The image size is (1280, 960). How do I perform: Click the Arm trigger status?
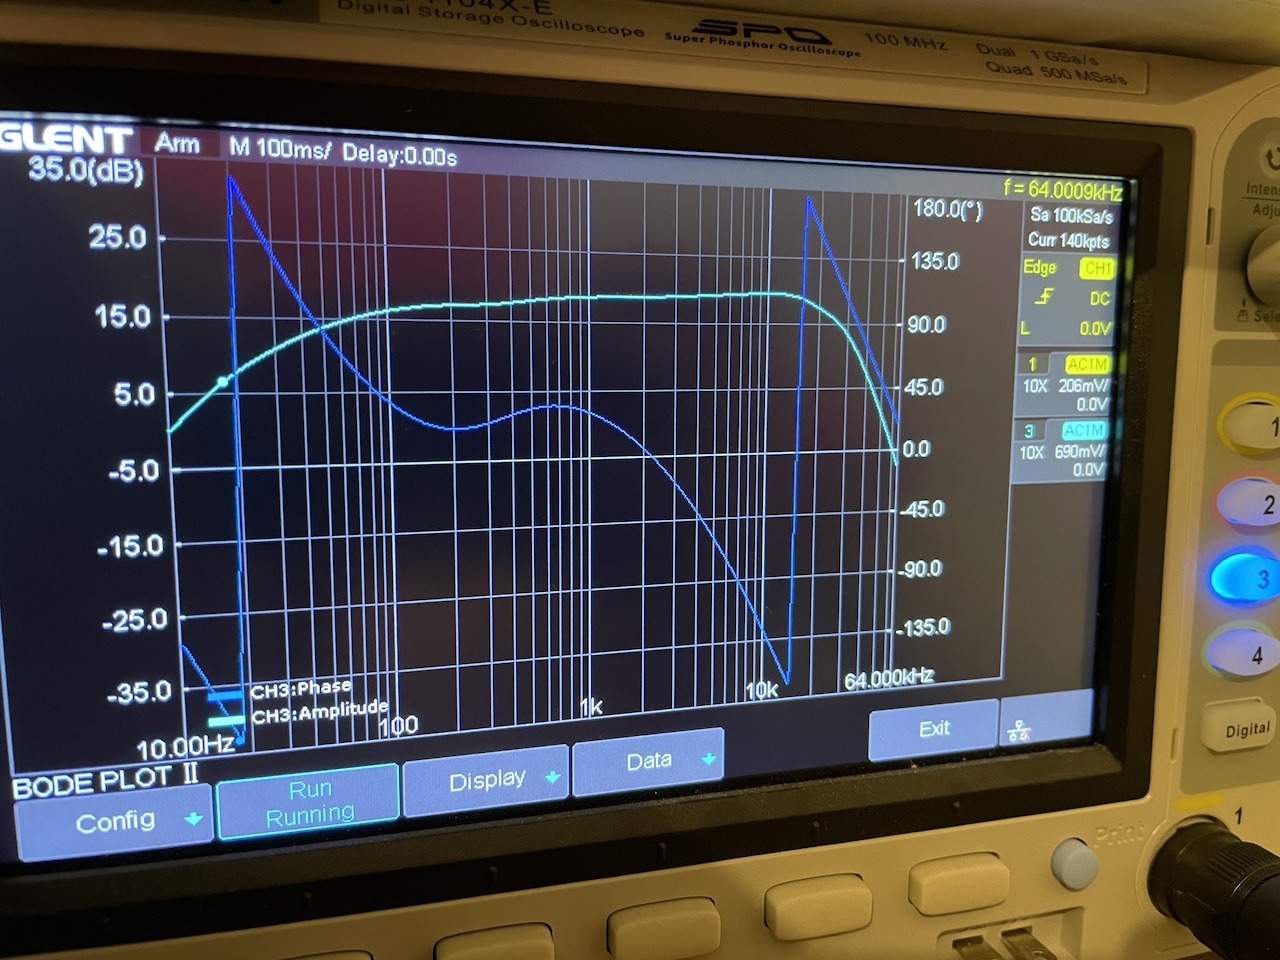point(177,143)
